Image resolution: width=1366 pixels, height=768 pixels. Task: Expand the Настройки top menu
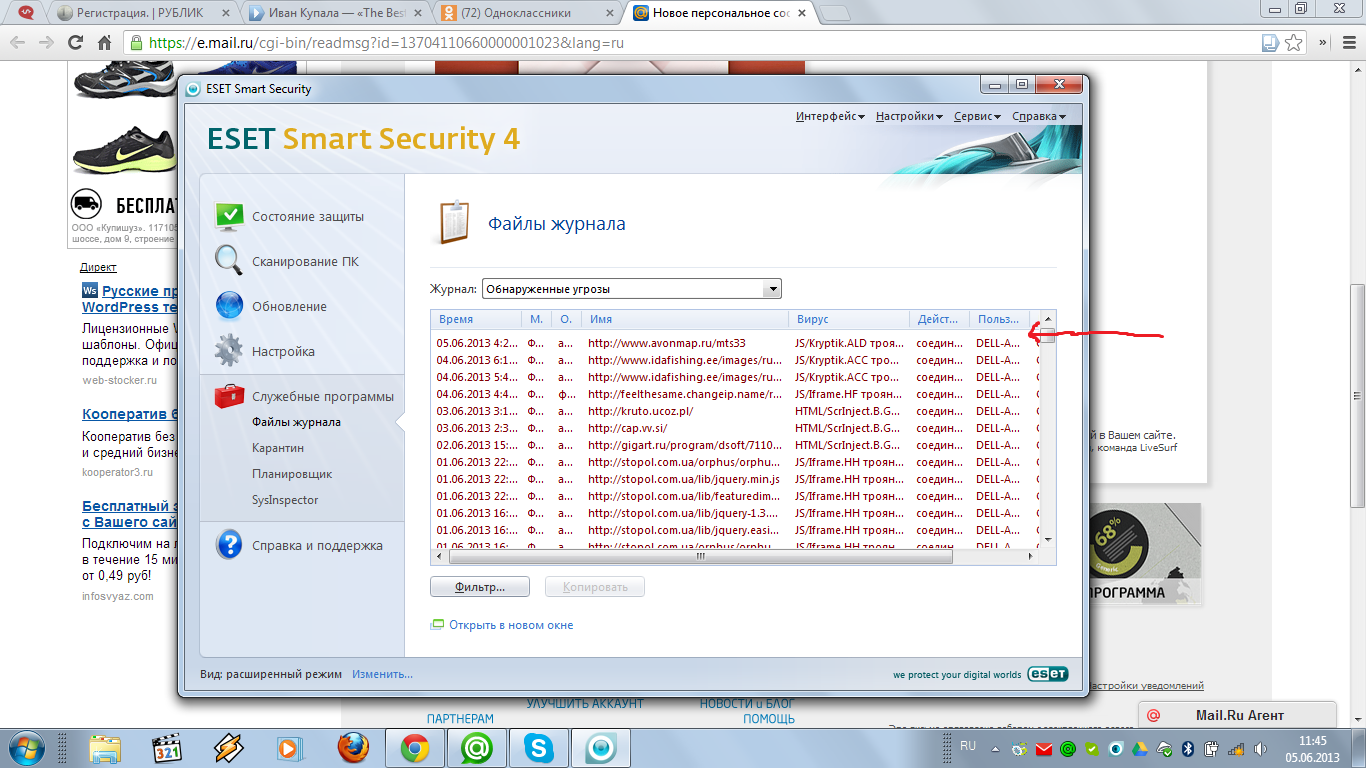click(x=909, y=116)
